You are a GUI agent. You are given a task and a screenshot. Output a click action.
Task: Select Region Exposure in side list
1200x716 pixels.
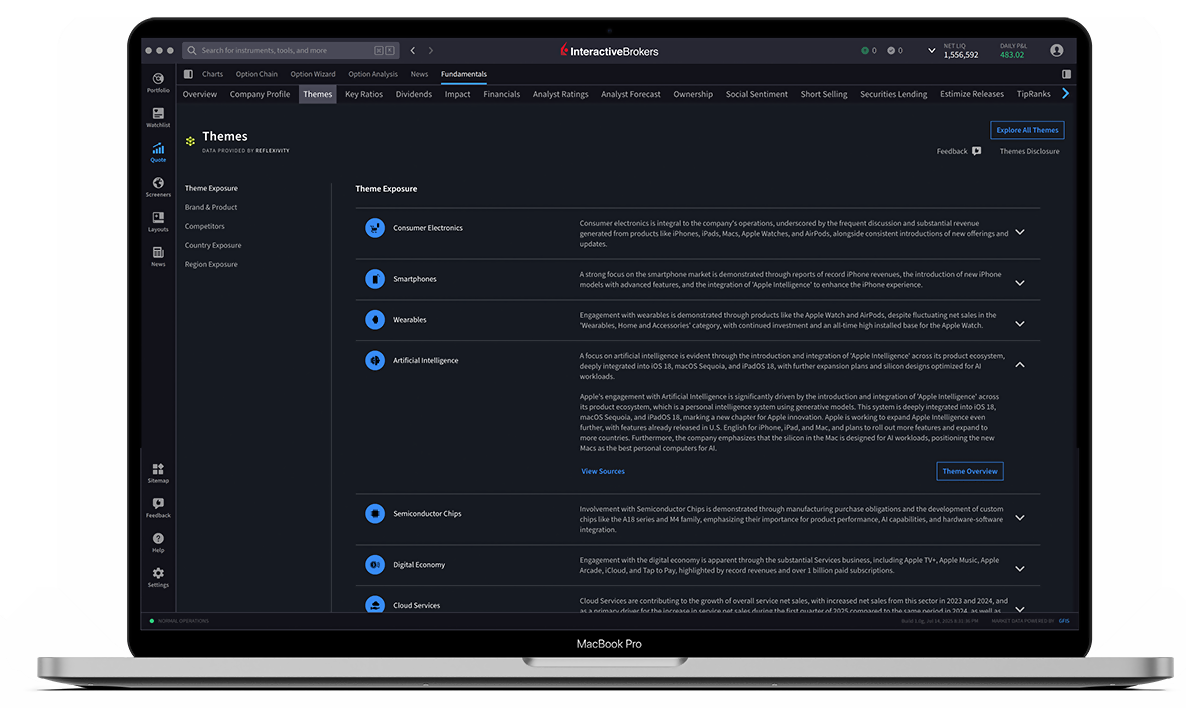(x=211, y=264)
